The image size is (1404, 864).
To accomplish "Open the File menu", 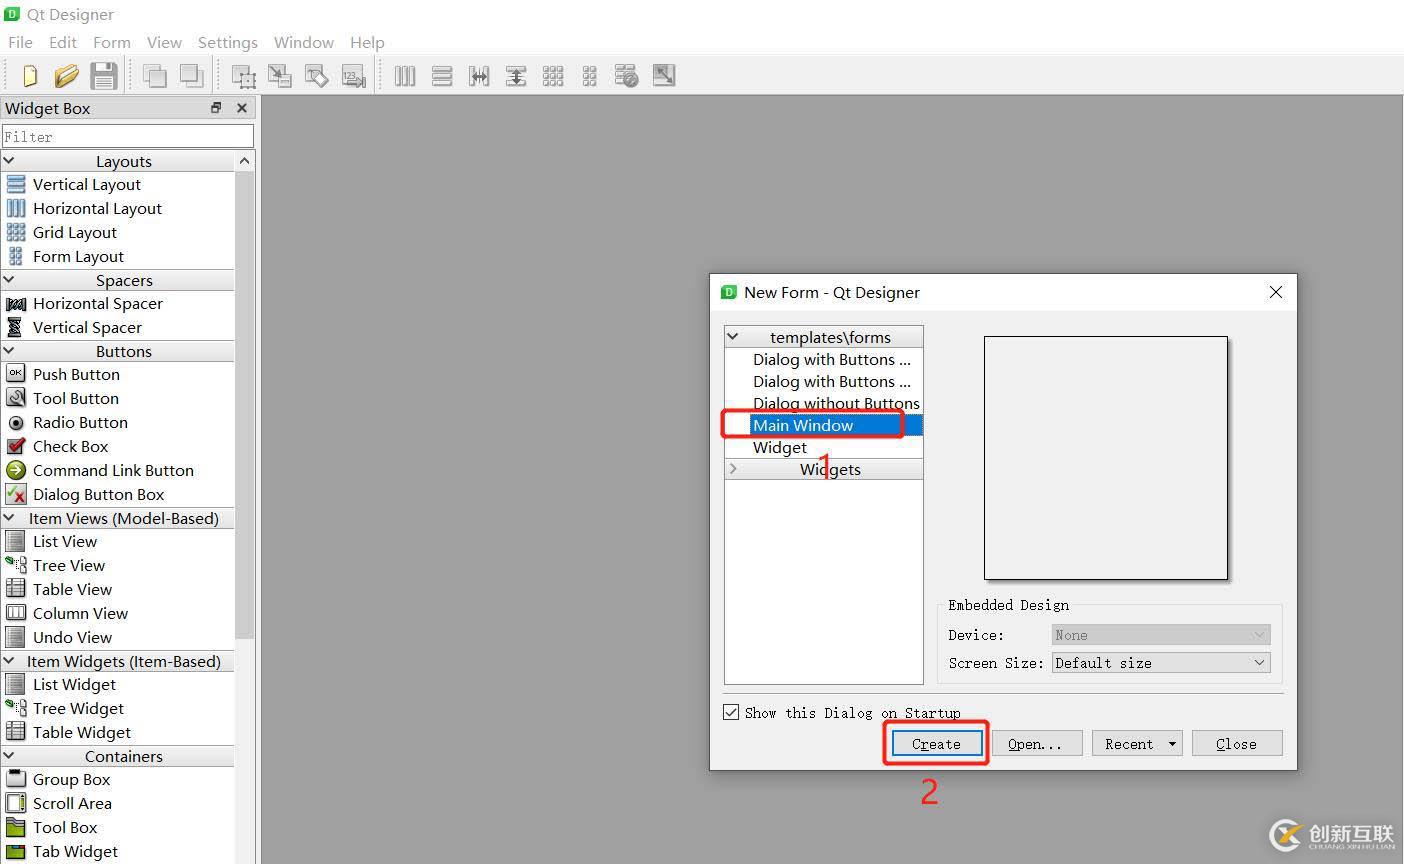I will 20,42.
